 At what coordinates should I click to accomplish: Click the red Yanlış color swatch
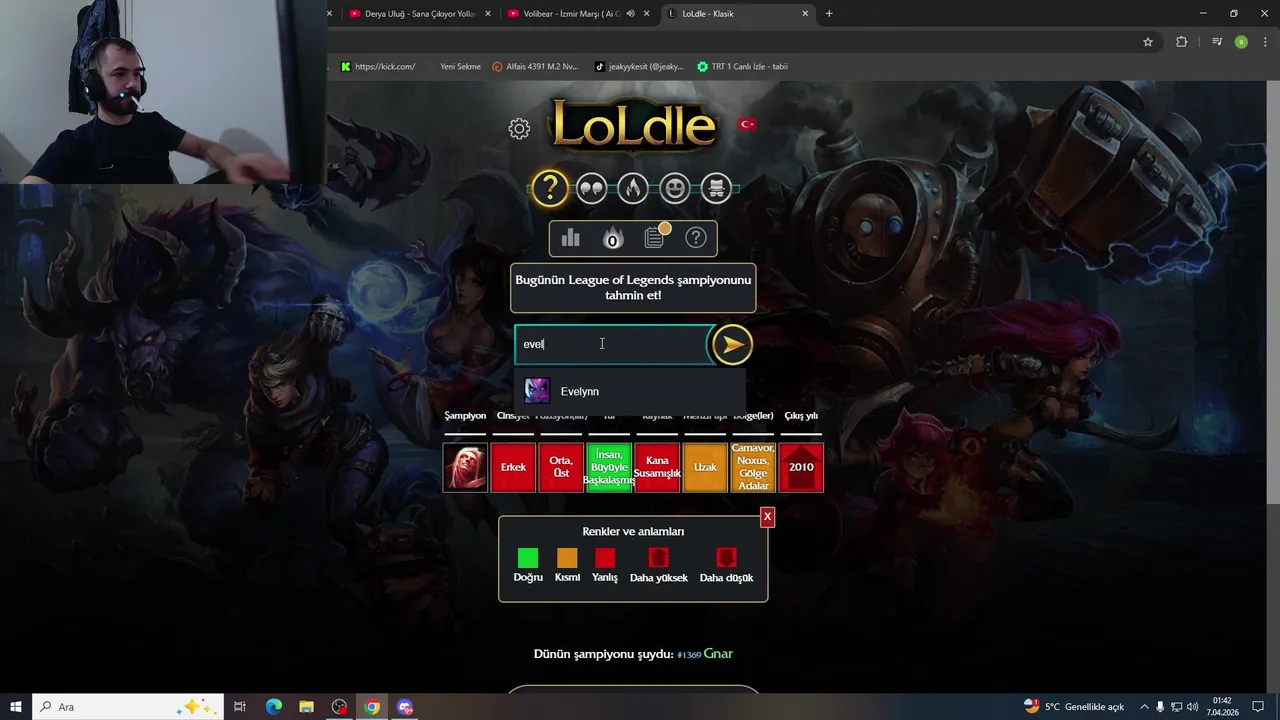pyautogui.click(x=605, y=558)
